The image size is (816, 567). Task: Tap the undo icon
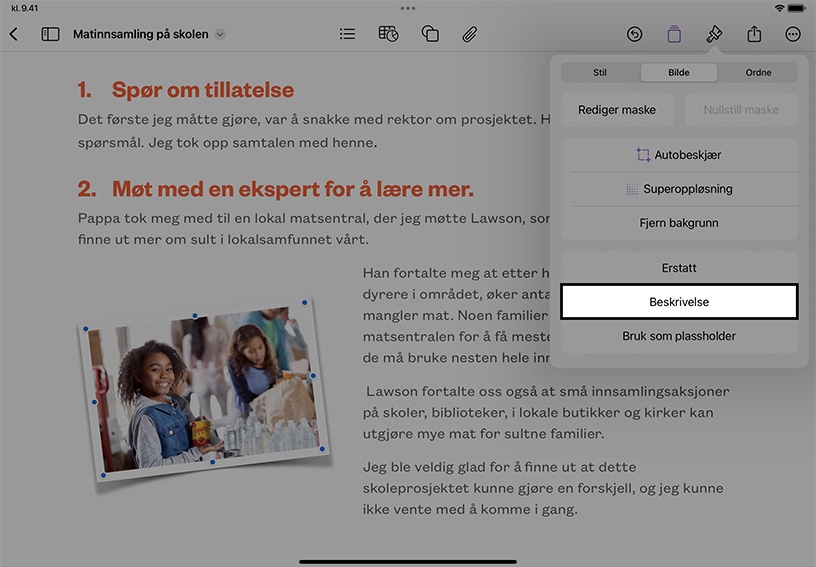tap(634, 34)
